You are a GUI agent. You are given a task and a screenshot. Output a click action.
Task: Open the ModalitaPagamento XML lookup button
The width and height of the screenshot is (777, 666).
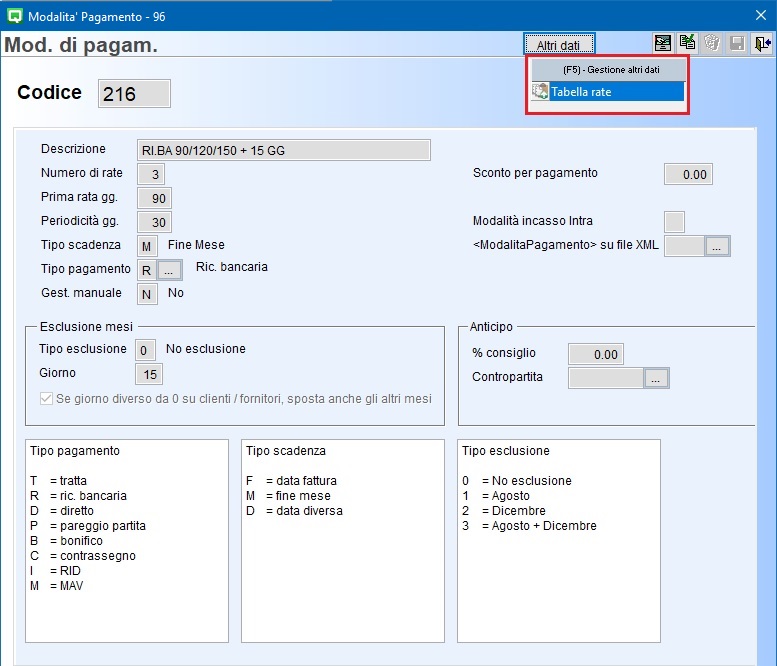click(718, 246)
